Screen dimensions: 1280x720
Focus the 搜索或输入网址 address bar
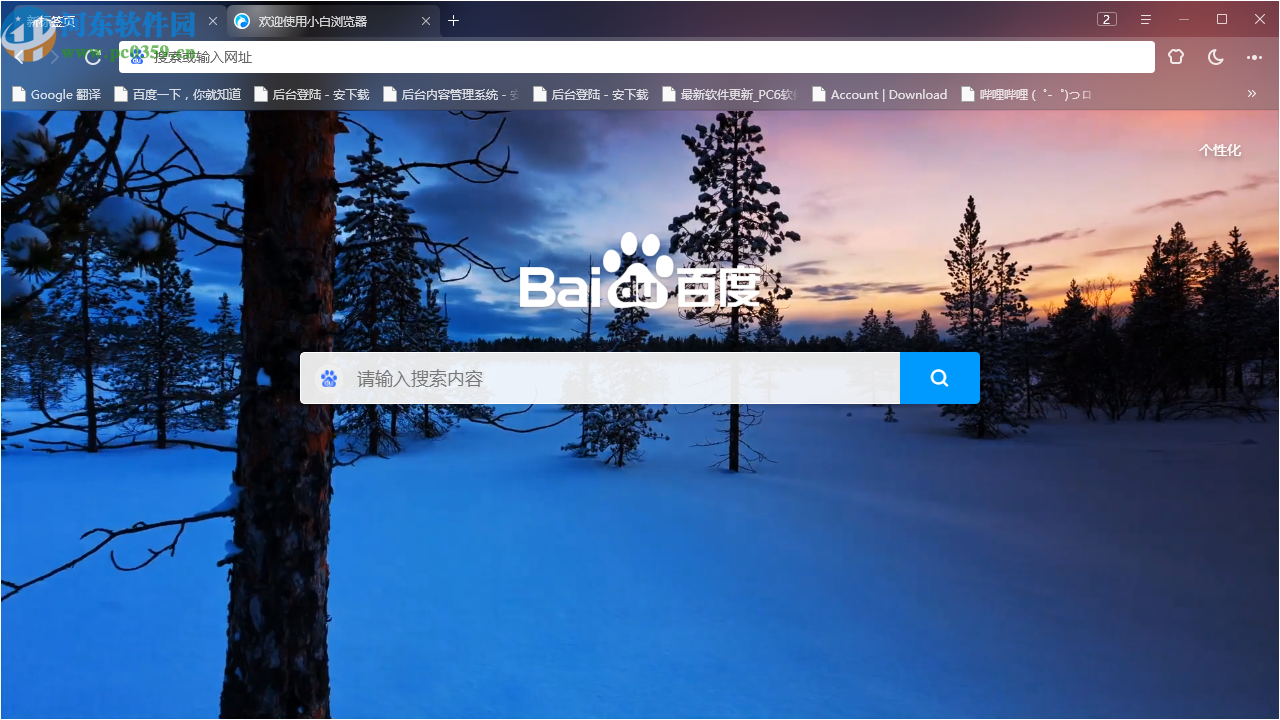(x=637, y=57)
